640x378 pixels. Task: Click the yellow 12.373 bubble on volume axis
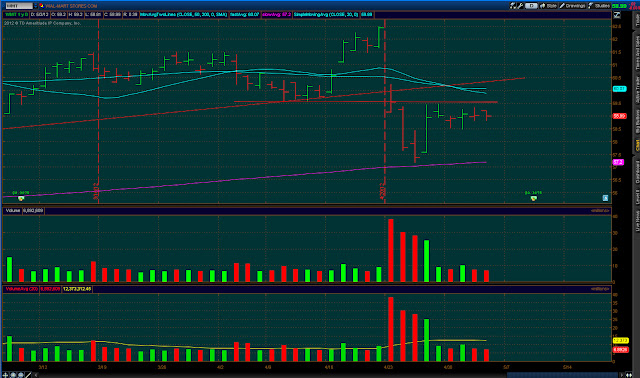pyautogui.click(x=620, y=340)
